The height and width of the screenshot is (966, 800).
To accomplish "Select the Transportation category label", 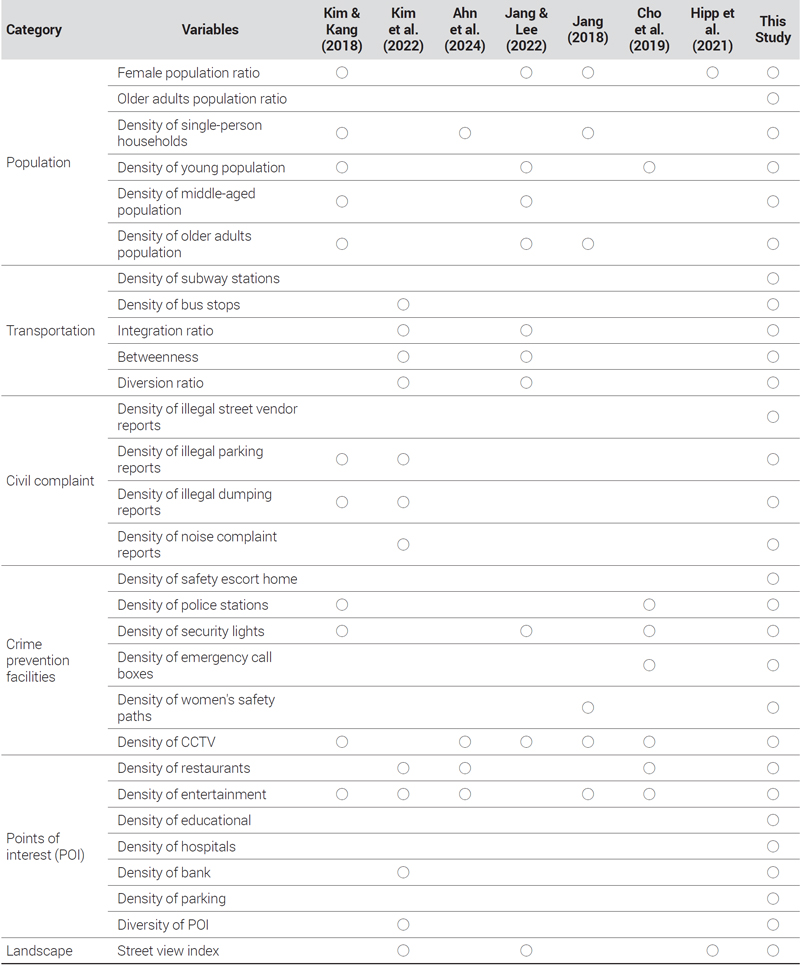I will [x=51, y=330].
